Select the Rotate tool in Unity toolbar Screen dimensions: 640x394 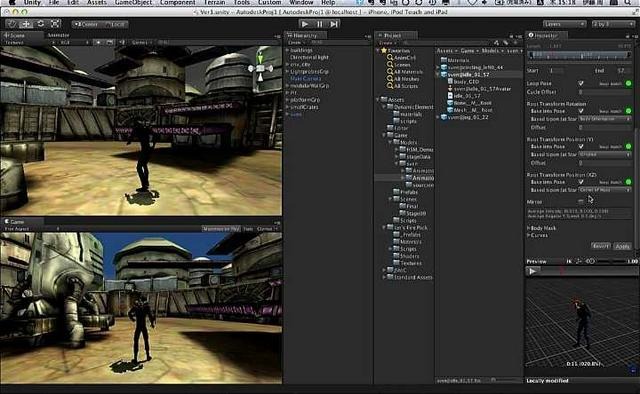(40, 24)
